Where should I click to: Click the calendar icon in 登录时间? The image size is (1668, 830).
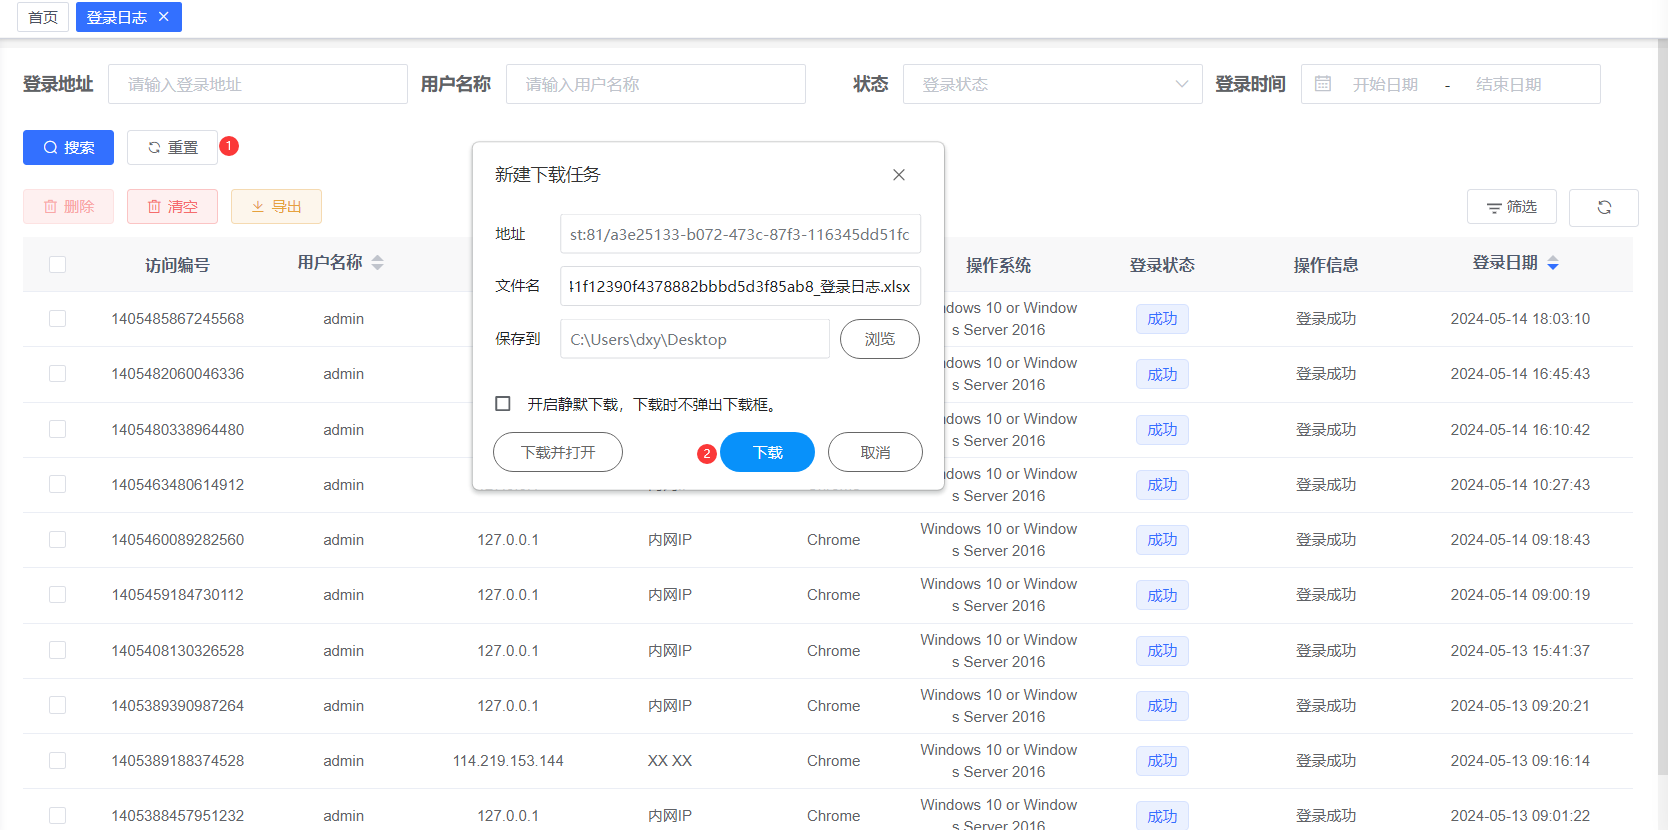[x=1323, y=84]
